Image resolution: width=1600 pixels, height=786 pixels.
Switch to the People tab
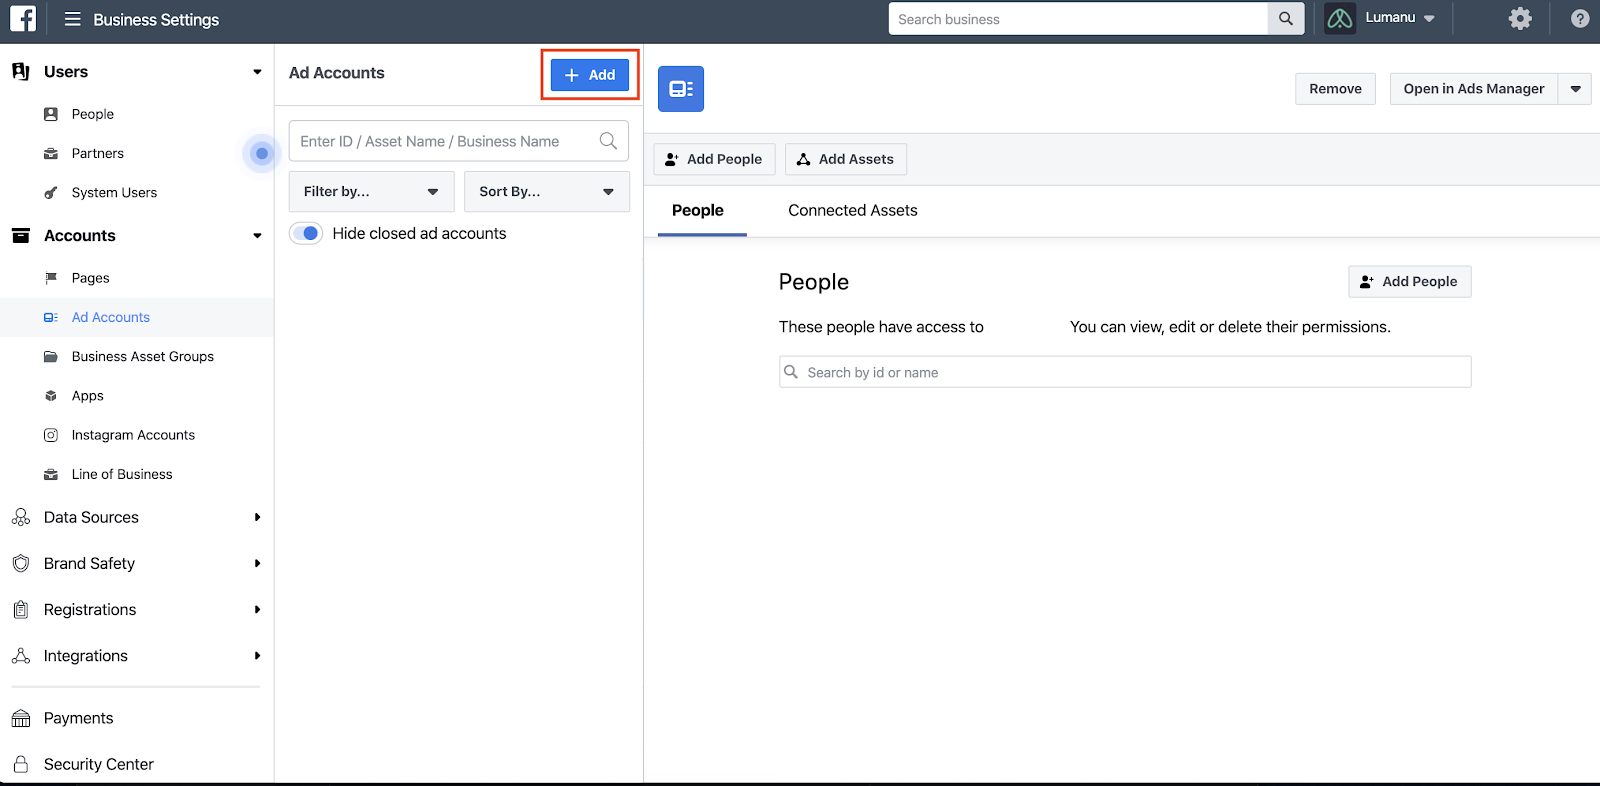(x=698, y=210)
